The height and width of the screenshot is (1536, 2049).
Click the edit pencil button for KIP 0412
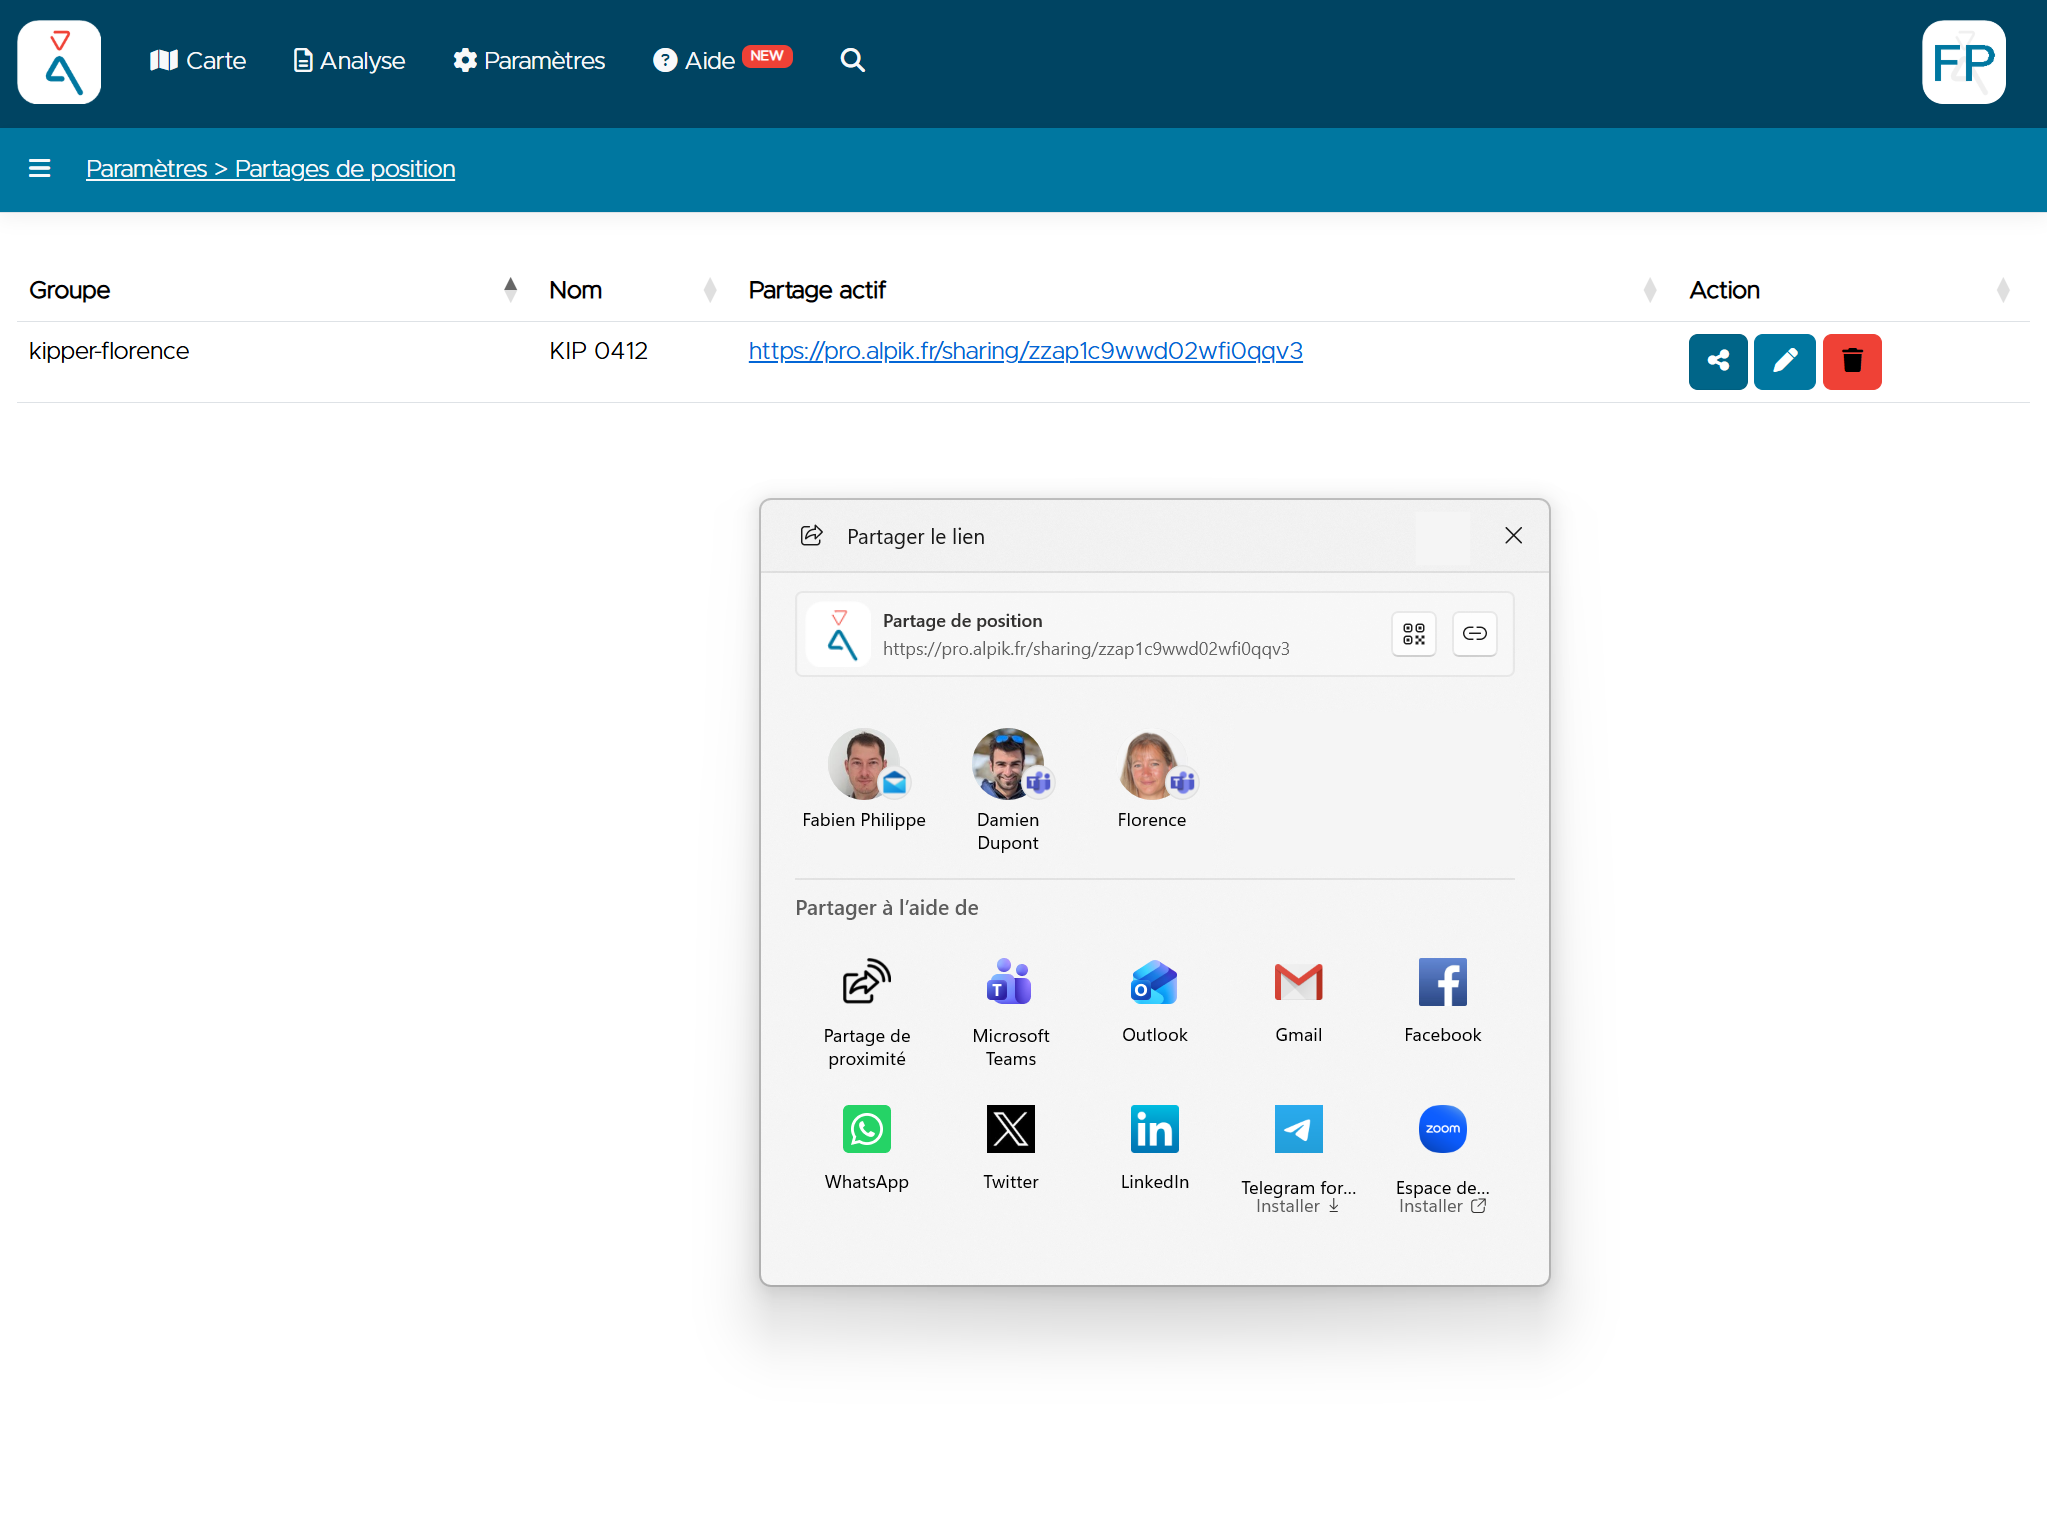[x=1785, y=362]
